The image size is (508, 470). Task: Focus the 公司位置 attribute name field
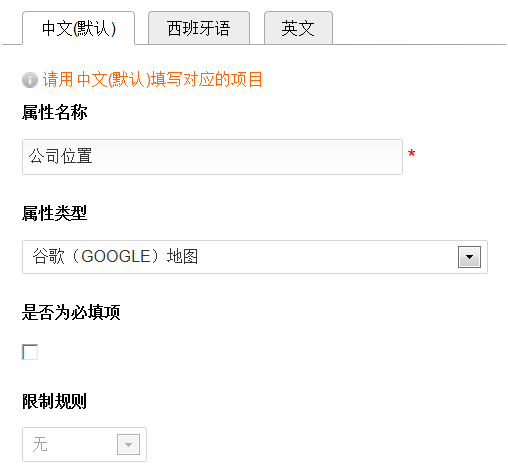[212, 157]
